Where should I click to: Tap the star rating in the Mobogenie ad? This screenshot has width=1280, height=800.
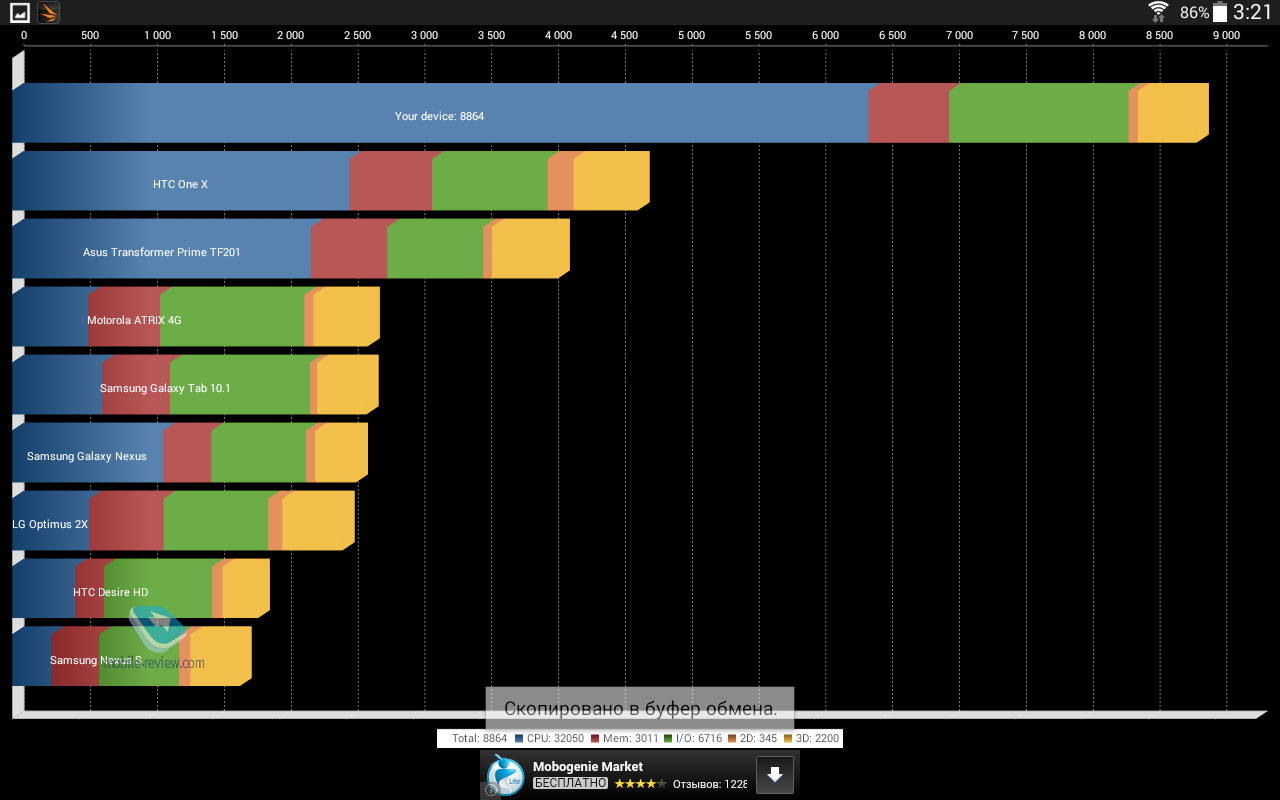click(640, 783)
